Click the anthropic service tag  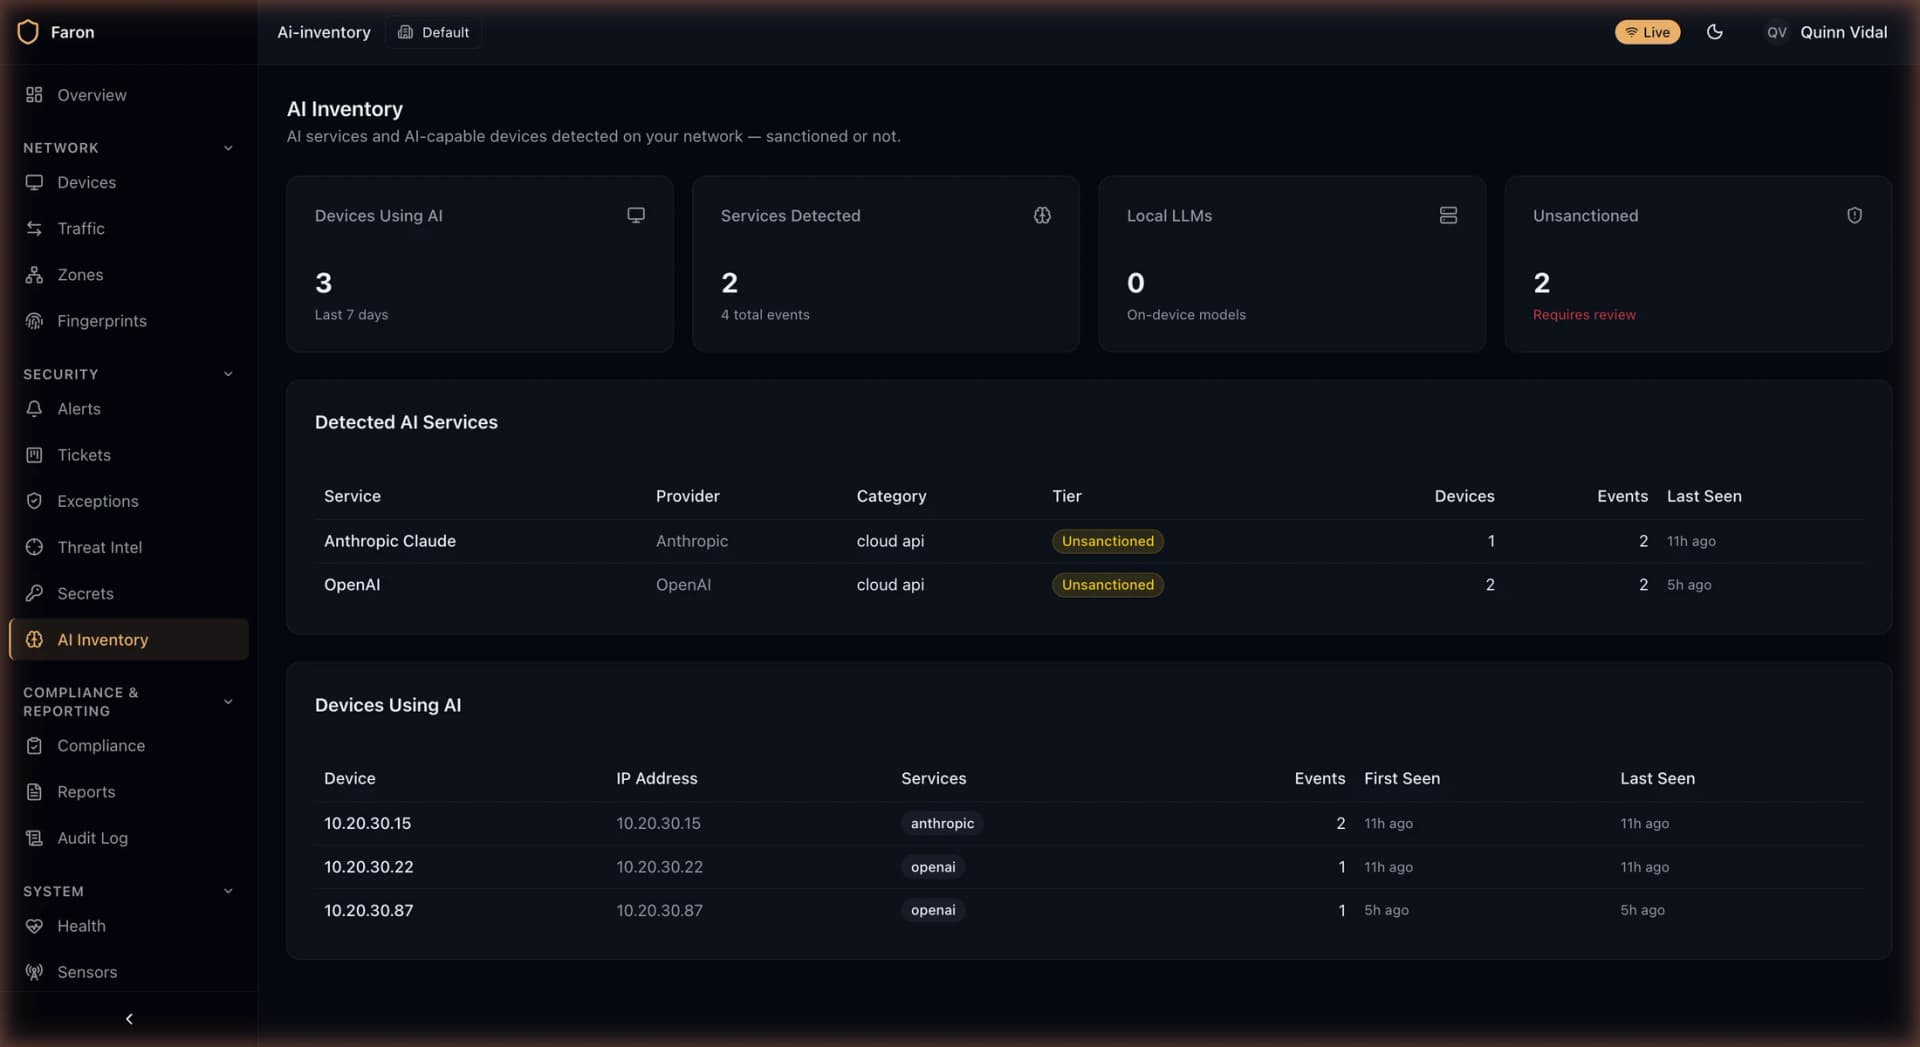pos(942,823)
